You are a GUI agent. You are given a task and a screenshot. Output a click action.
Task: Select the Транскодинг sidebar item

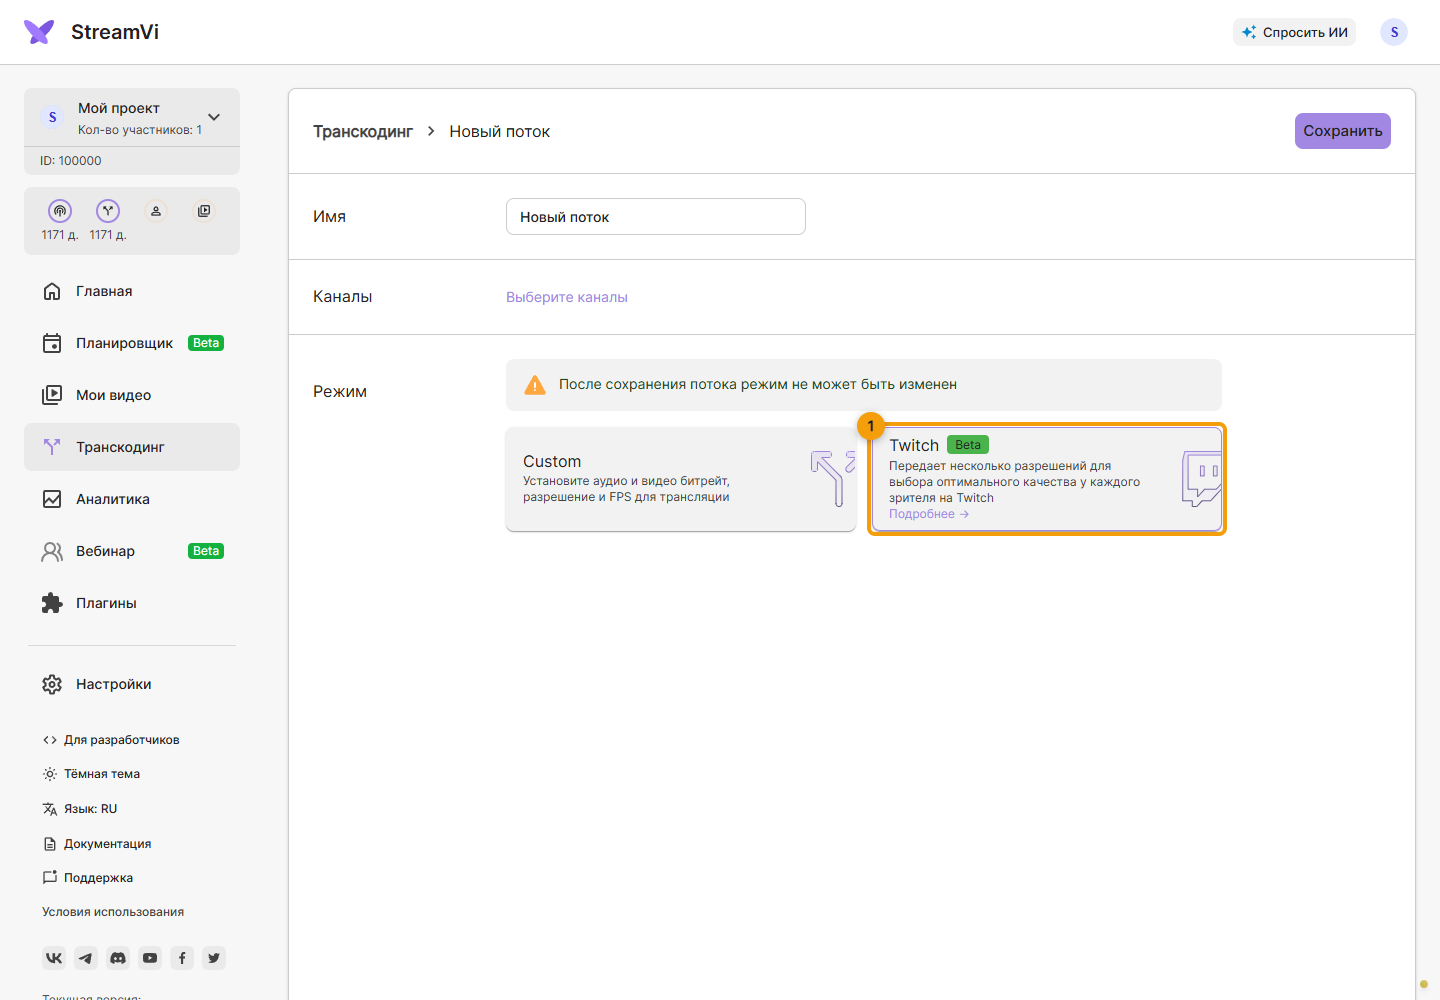[132, 447]
